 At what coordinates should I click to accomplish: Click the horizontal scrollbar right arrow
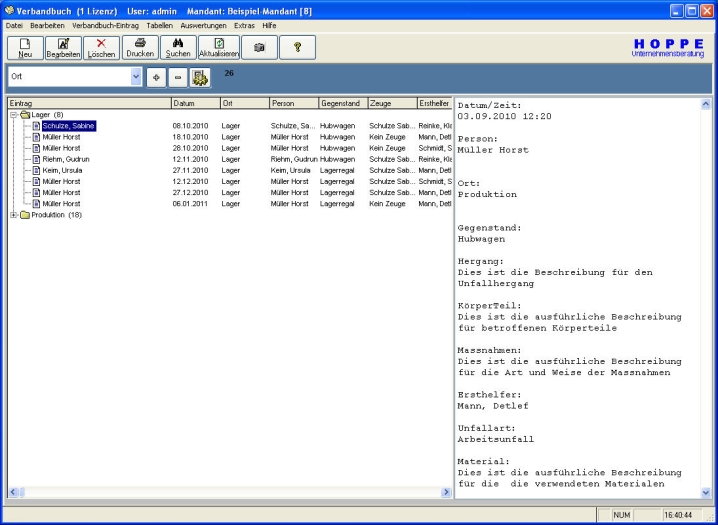click(446, 492)
